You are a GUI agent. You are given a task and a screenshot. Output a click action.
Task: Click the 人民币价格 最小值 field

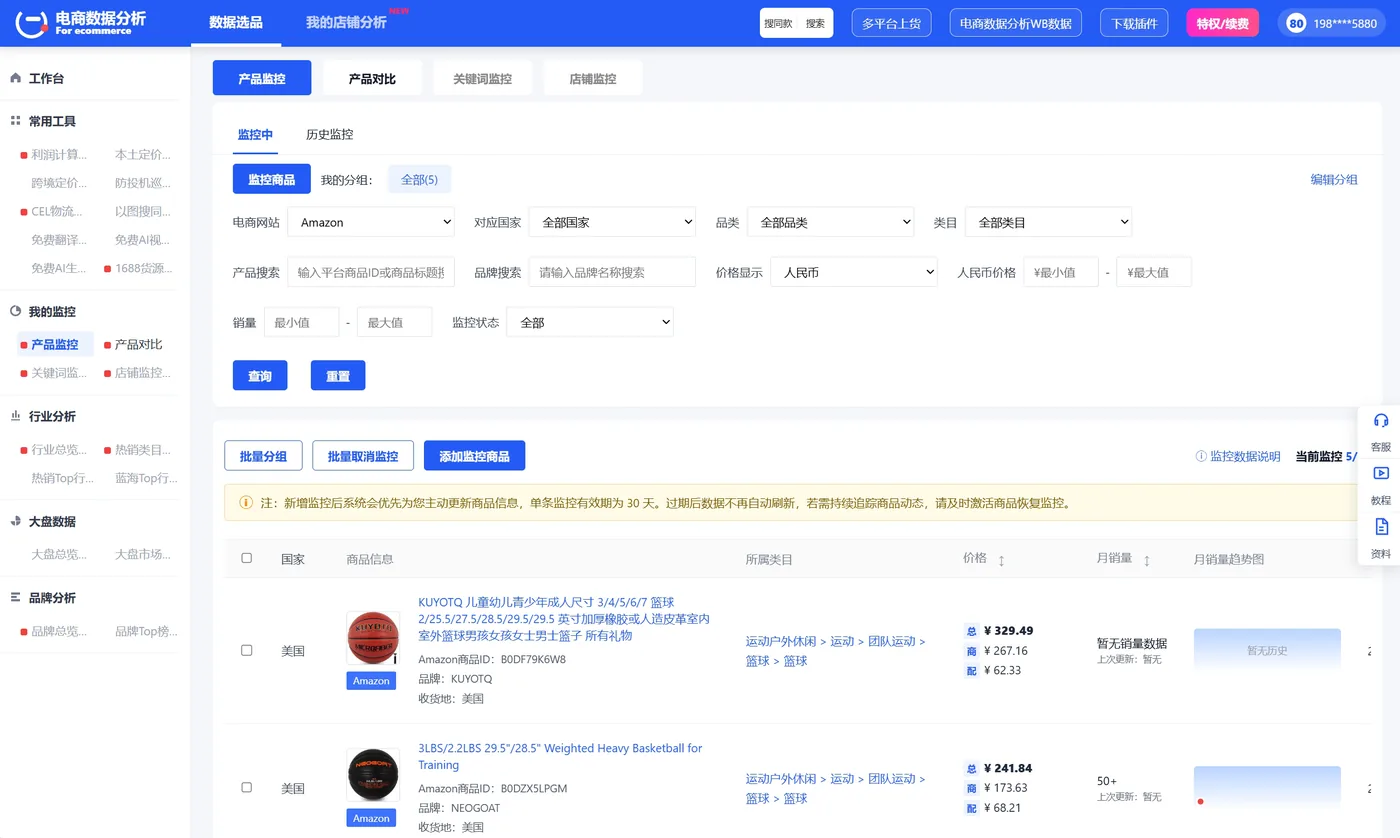point(1061,272)
